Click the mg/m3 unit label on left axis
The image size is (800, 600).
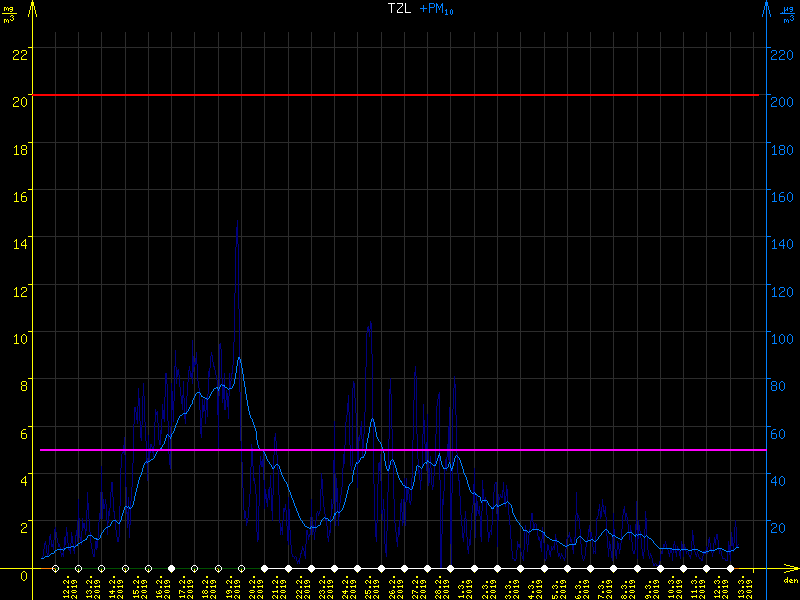tap(10, 14)
